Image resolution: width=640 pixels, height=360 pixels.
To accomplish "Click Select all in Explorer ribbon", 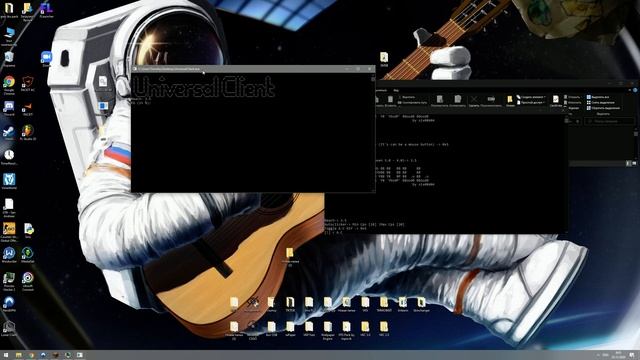I will coord(598,97).
